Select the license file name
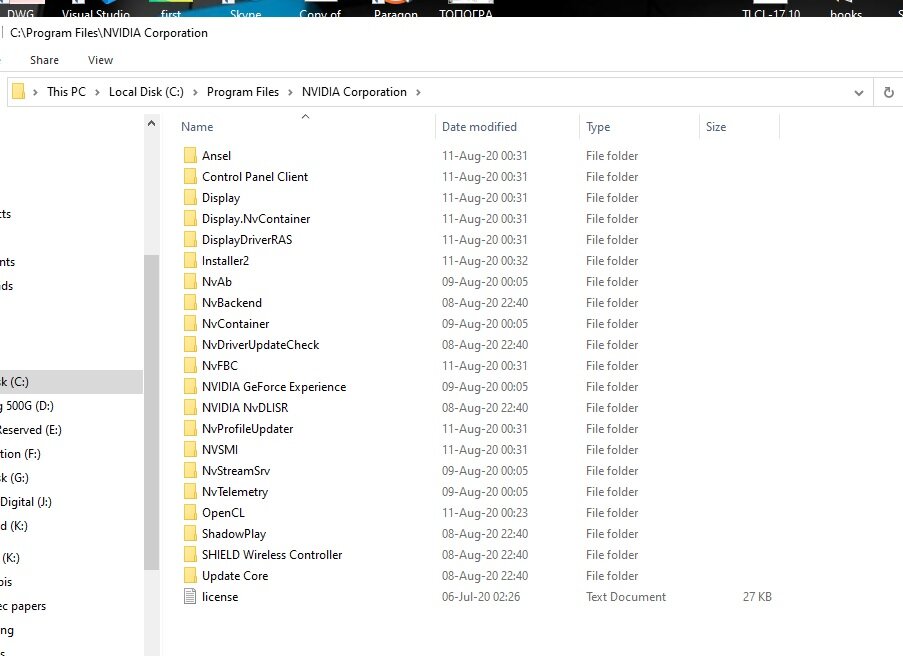The height and width of the screenshot is (656, 903). click(x=219, y=597)
